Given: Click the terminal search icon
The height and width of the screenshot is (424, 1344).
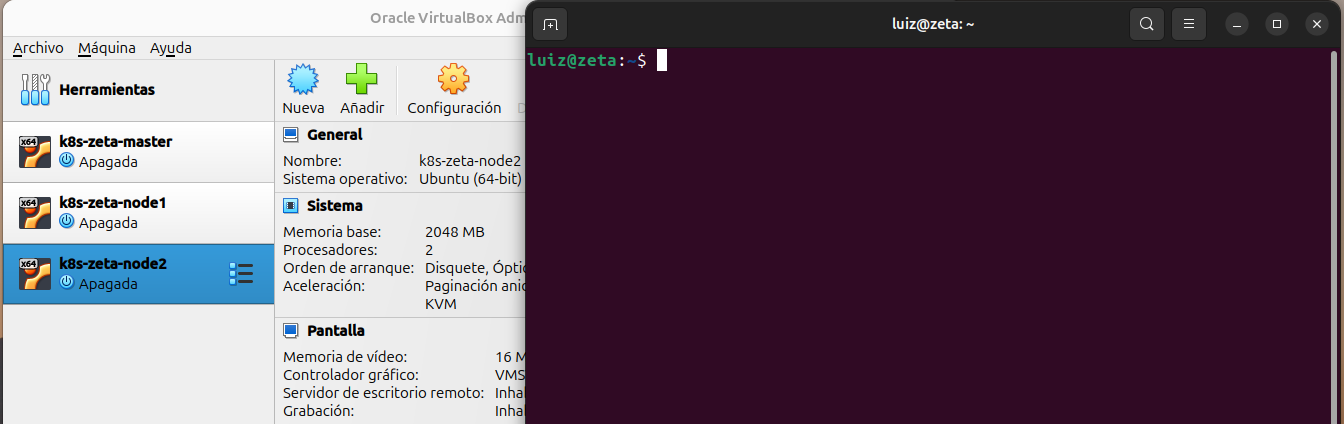Looking at the screenshot, I should point(1147,24).
